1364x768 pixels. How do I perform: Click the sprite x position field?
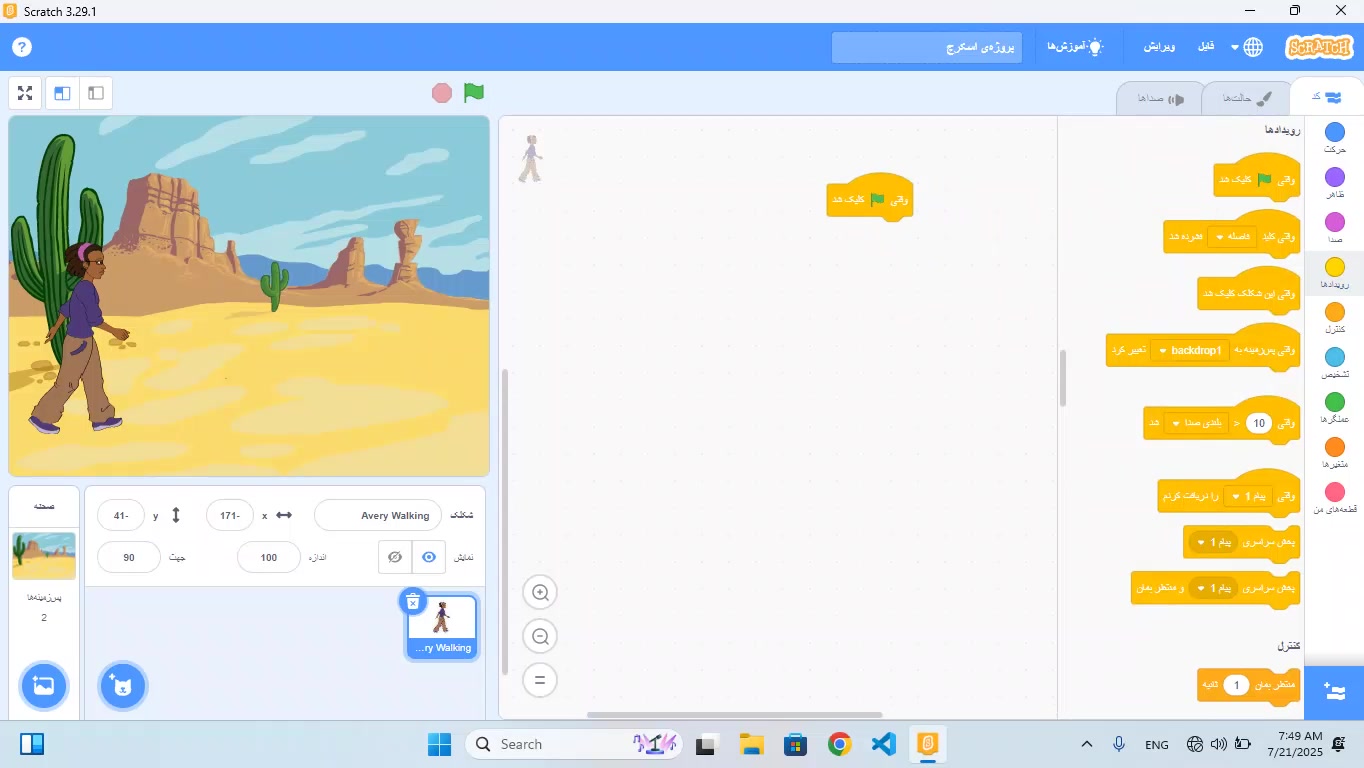230,516
